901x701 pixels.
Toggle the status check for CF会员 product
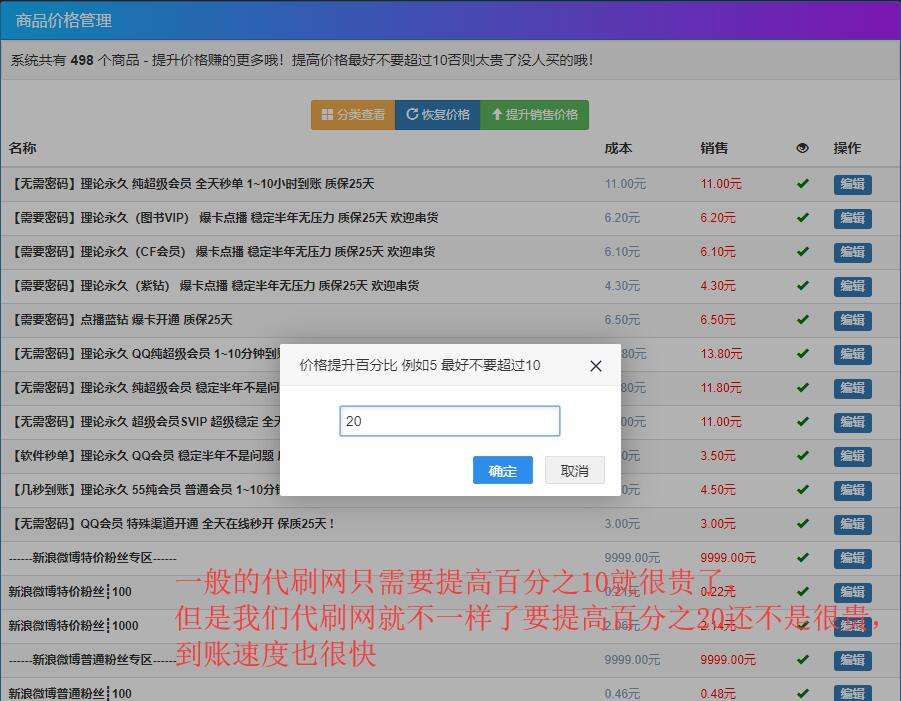click(x=803, y=252)
